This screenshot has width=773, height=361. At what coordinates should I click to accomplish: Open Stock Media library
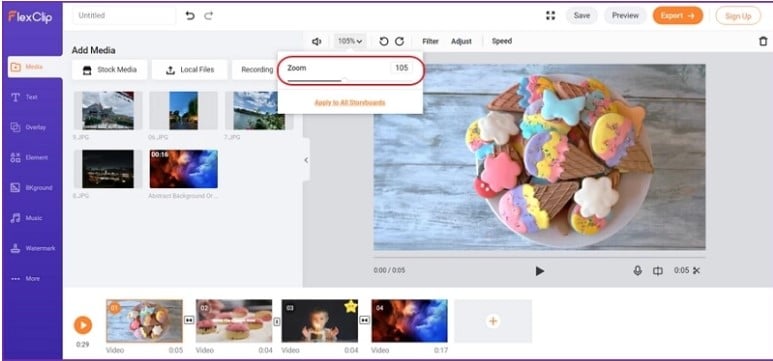click(109, 70)
